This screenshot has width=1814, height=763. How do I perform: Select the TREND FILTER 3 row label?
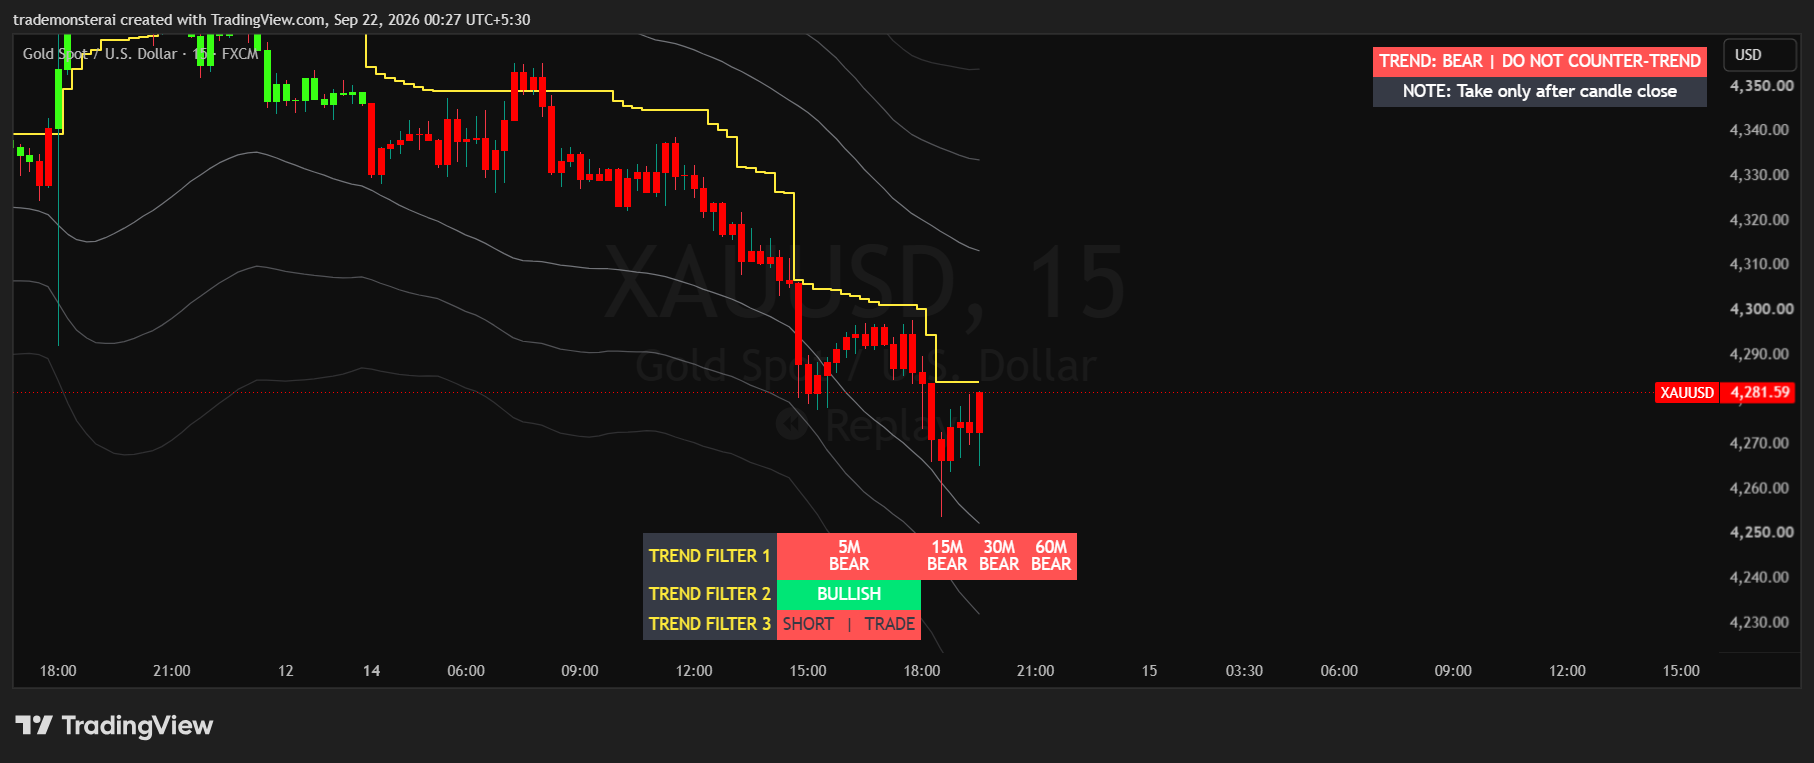(710, 624)
